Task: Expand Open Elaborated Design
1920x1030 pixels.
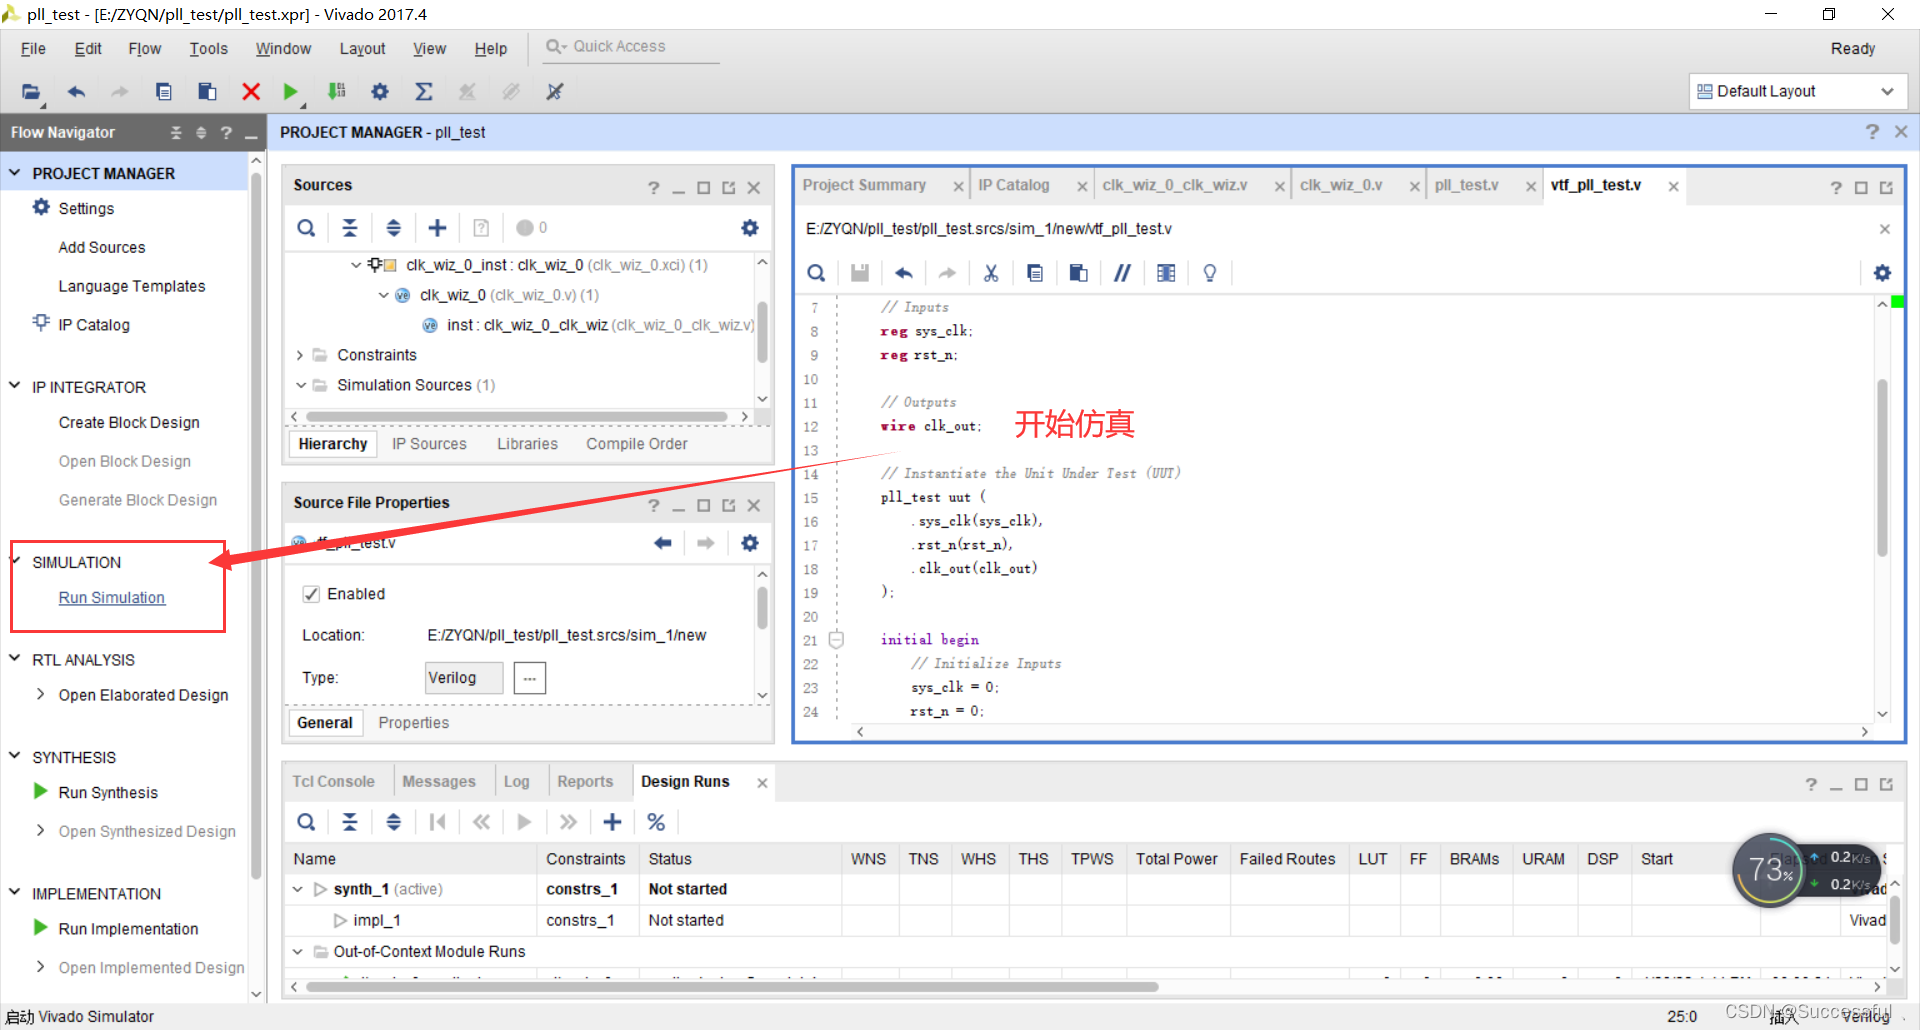Action: click(40, 694)
